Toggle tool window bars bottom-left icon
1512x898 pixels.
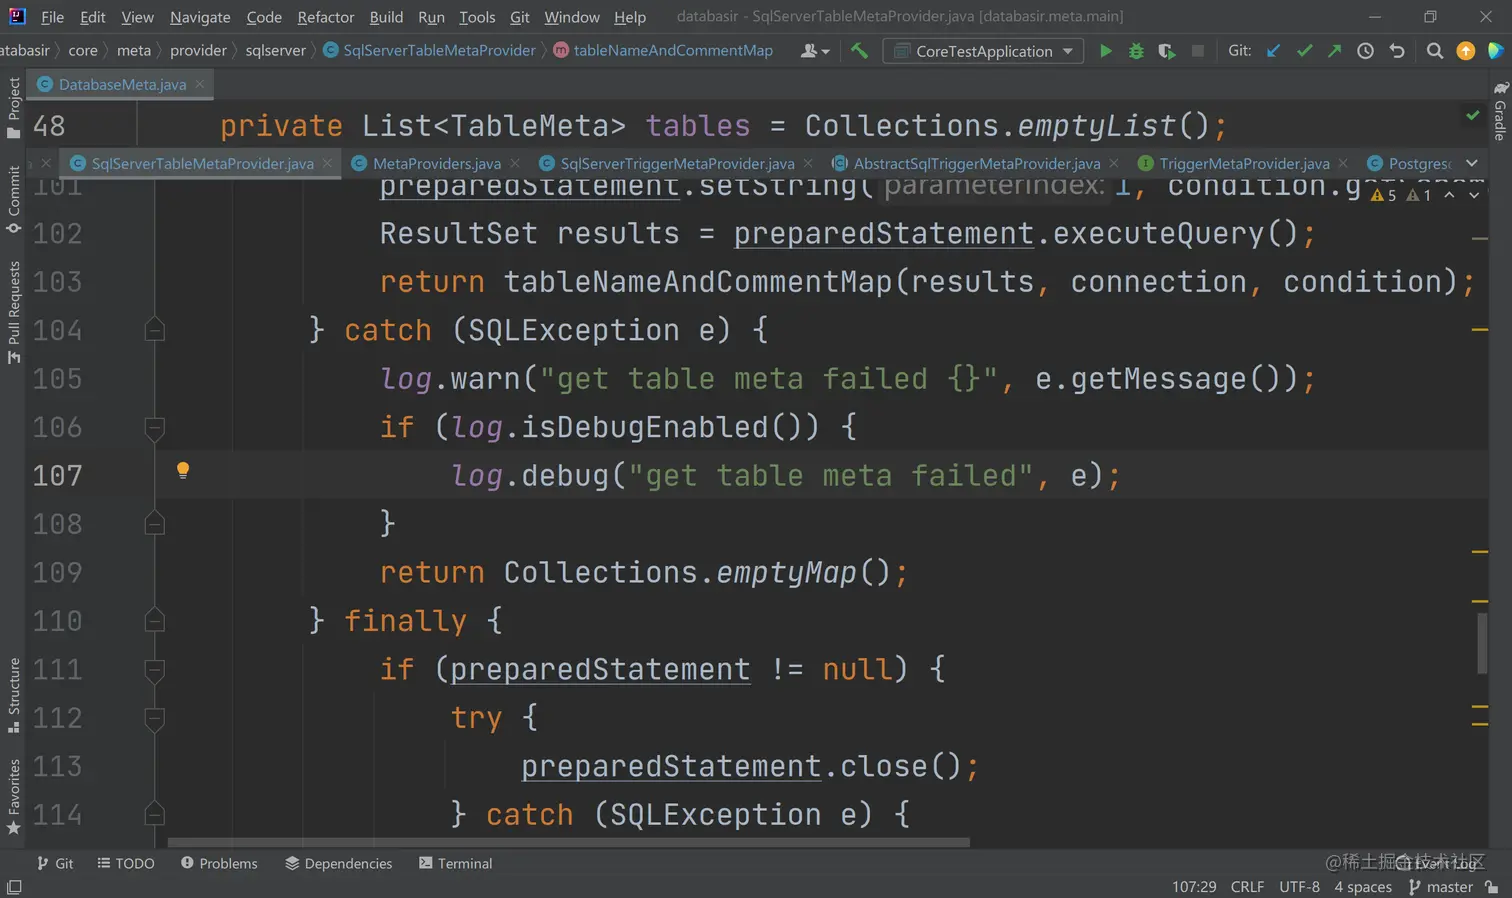14,887
